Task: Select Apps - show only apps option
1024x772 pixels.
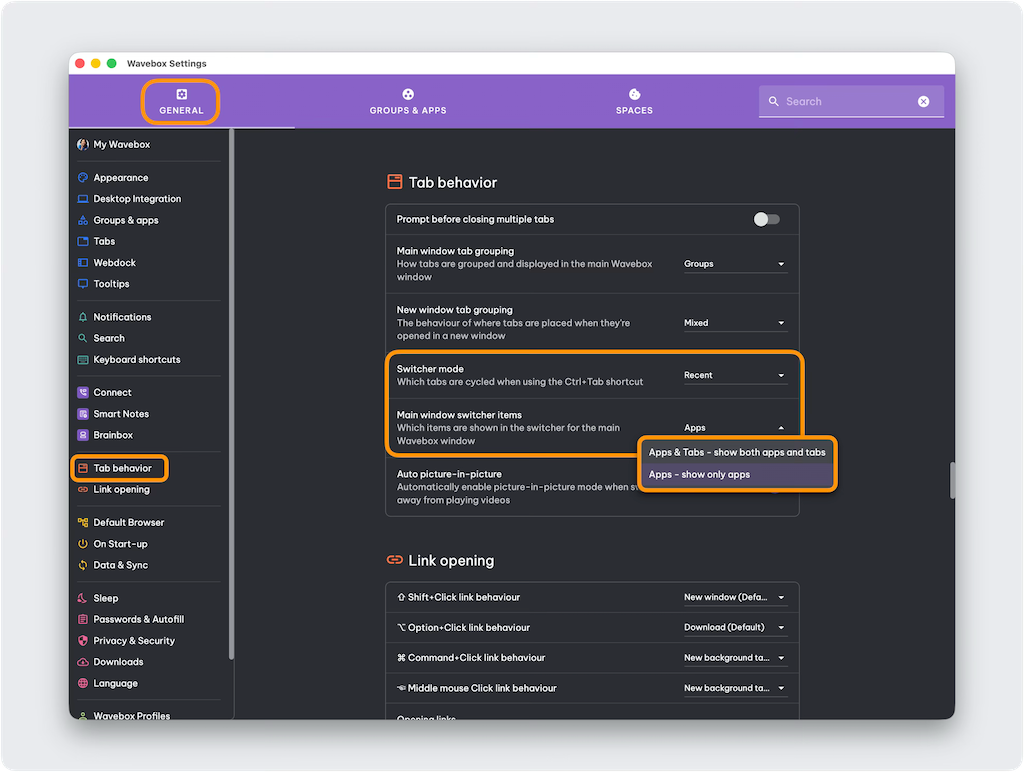Action: click(737, 475)
